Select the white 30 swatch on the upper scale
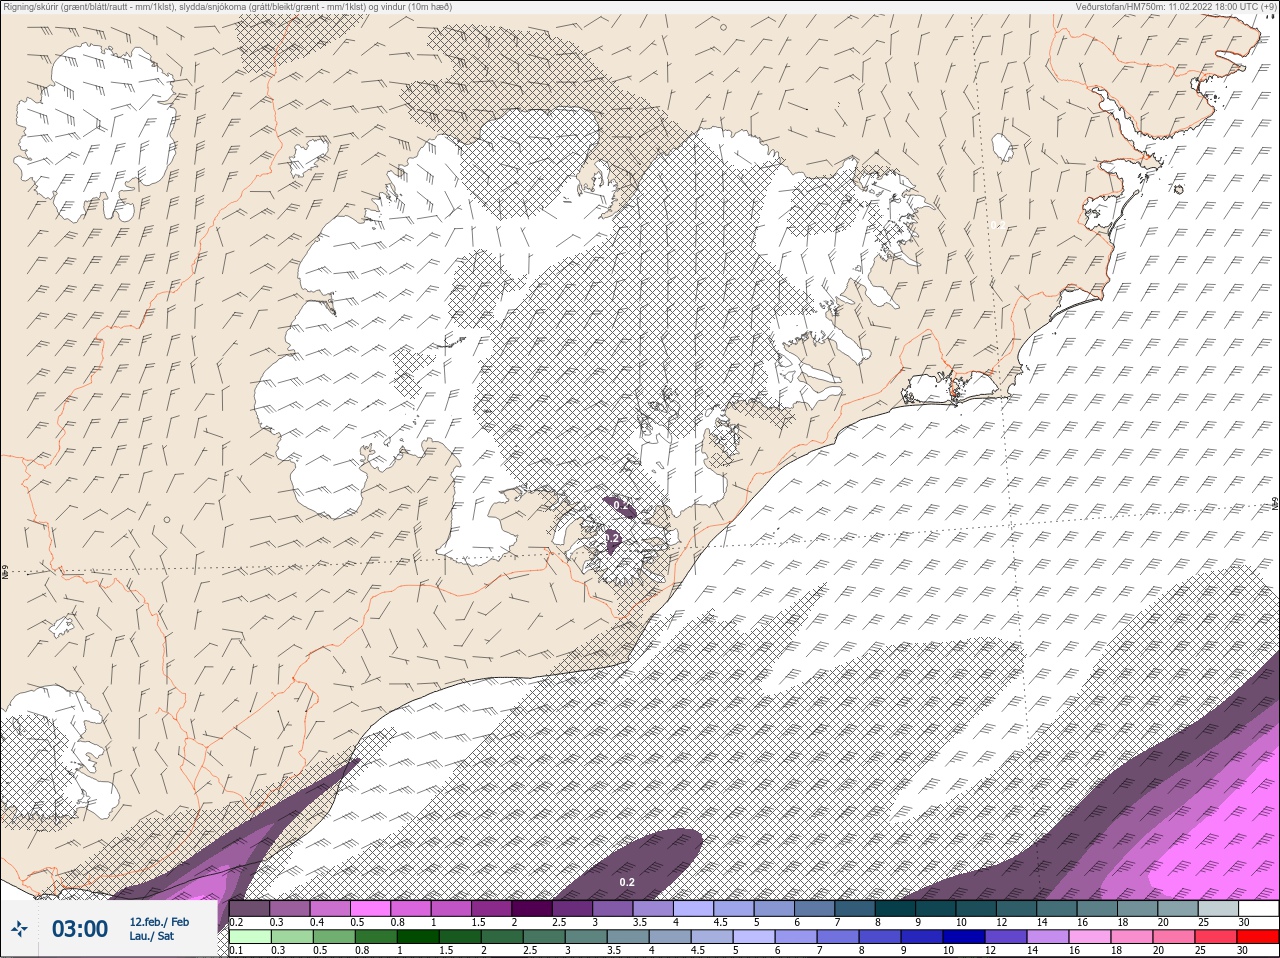This screenshot has width=1280, height=958. 1259,908
